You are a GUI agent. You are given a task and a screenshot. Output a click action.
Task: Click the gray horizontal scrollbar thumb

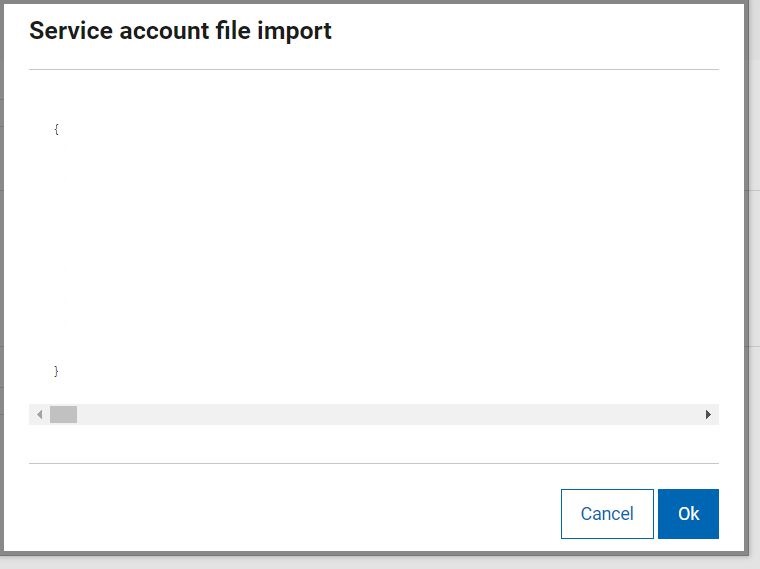pos(63,414)
